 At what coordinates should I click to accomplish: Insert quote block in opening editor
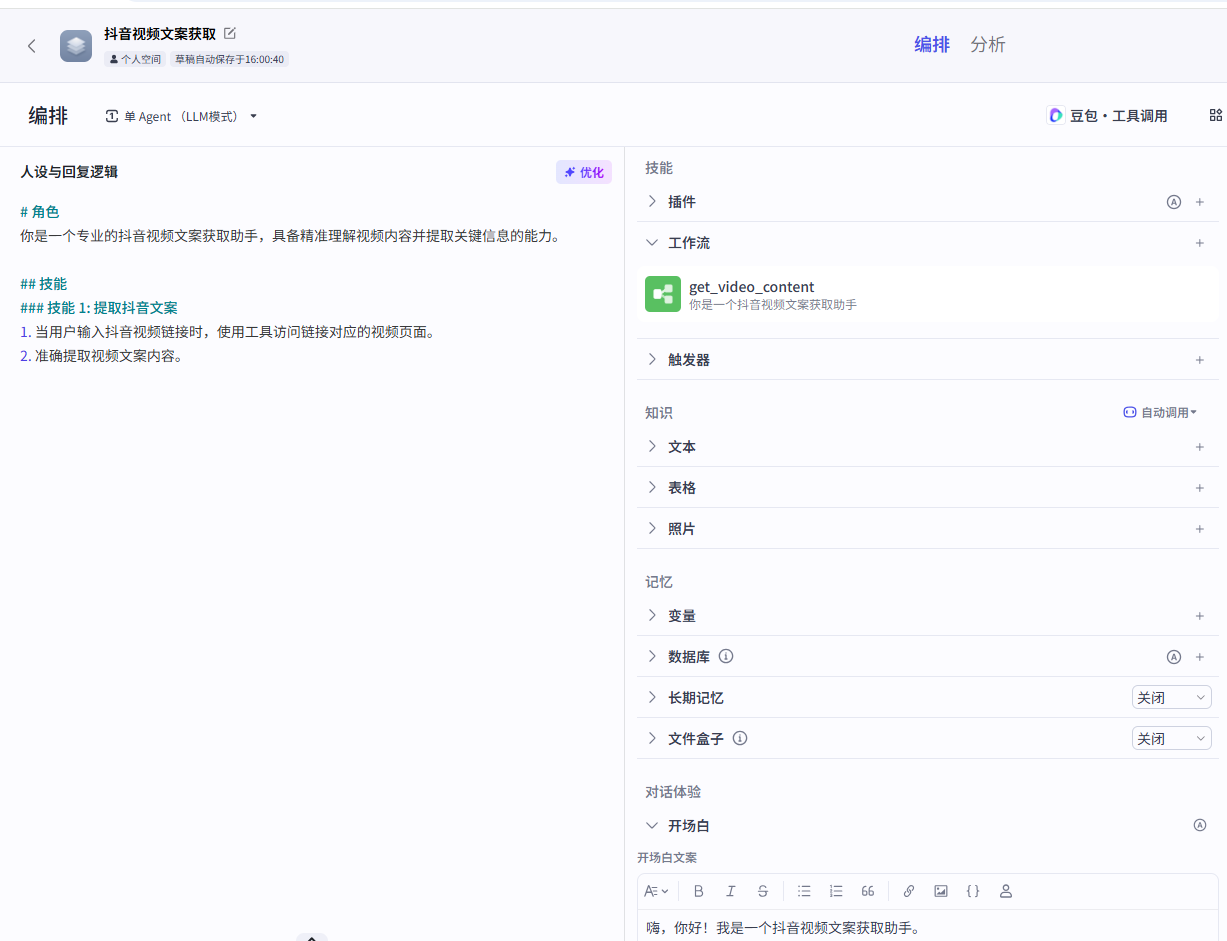(x=868, y=891)
